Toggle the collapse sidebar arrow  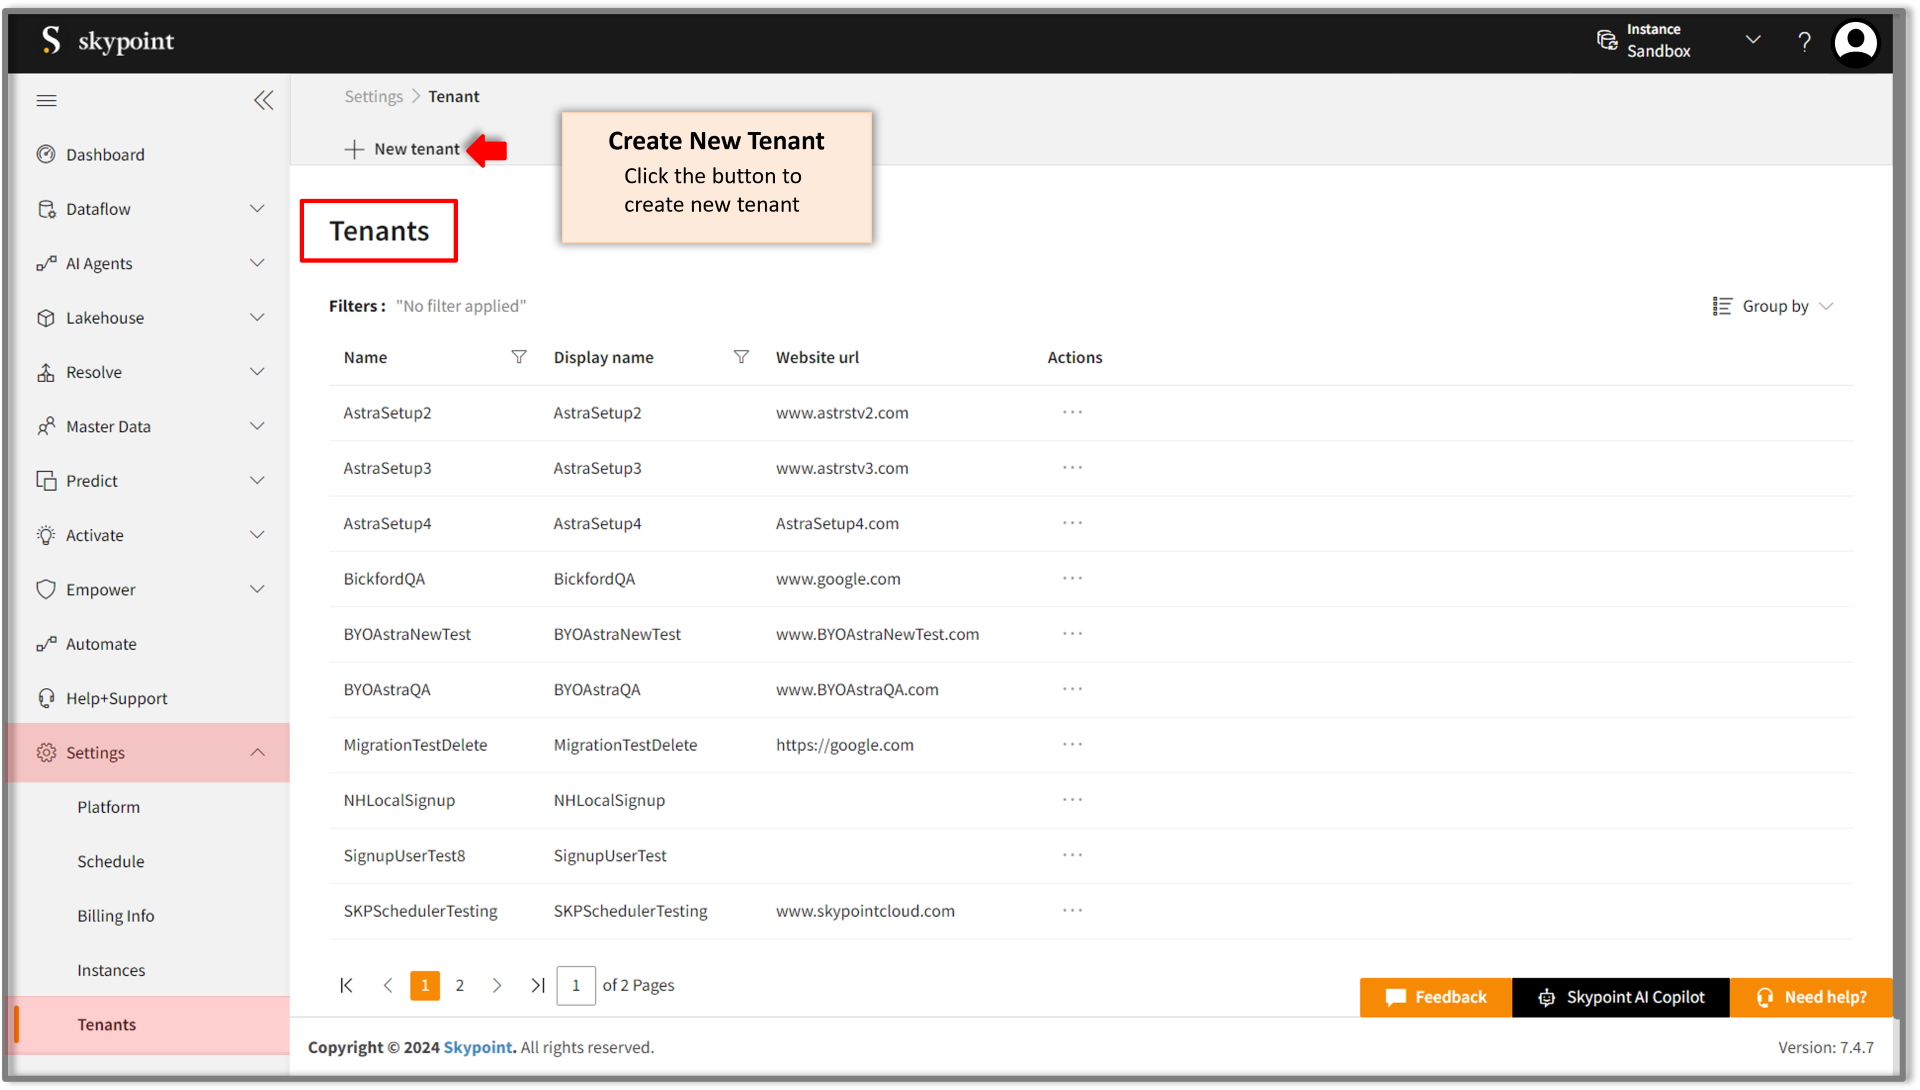pos(264,100)
